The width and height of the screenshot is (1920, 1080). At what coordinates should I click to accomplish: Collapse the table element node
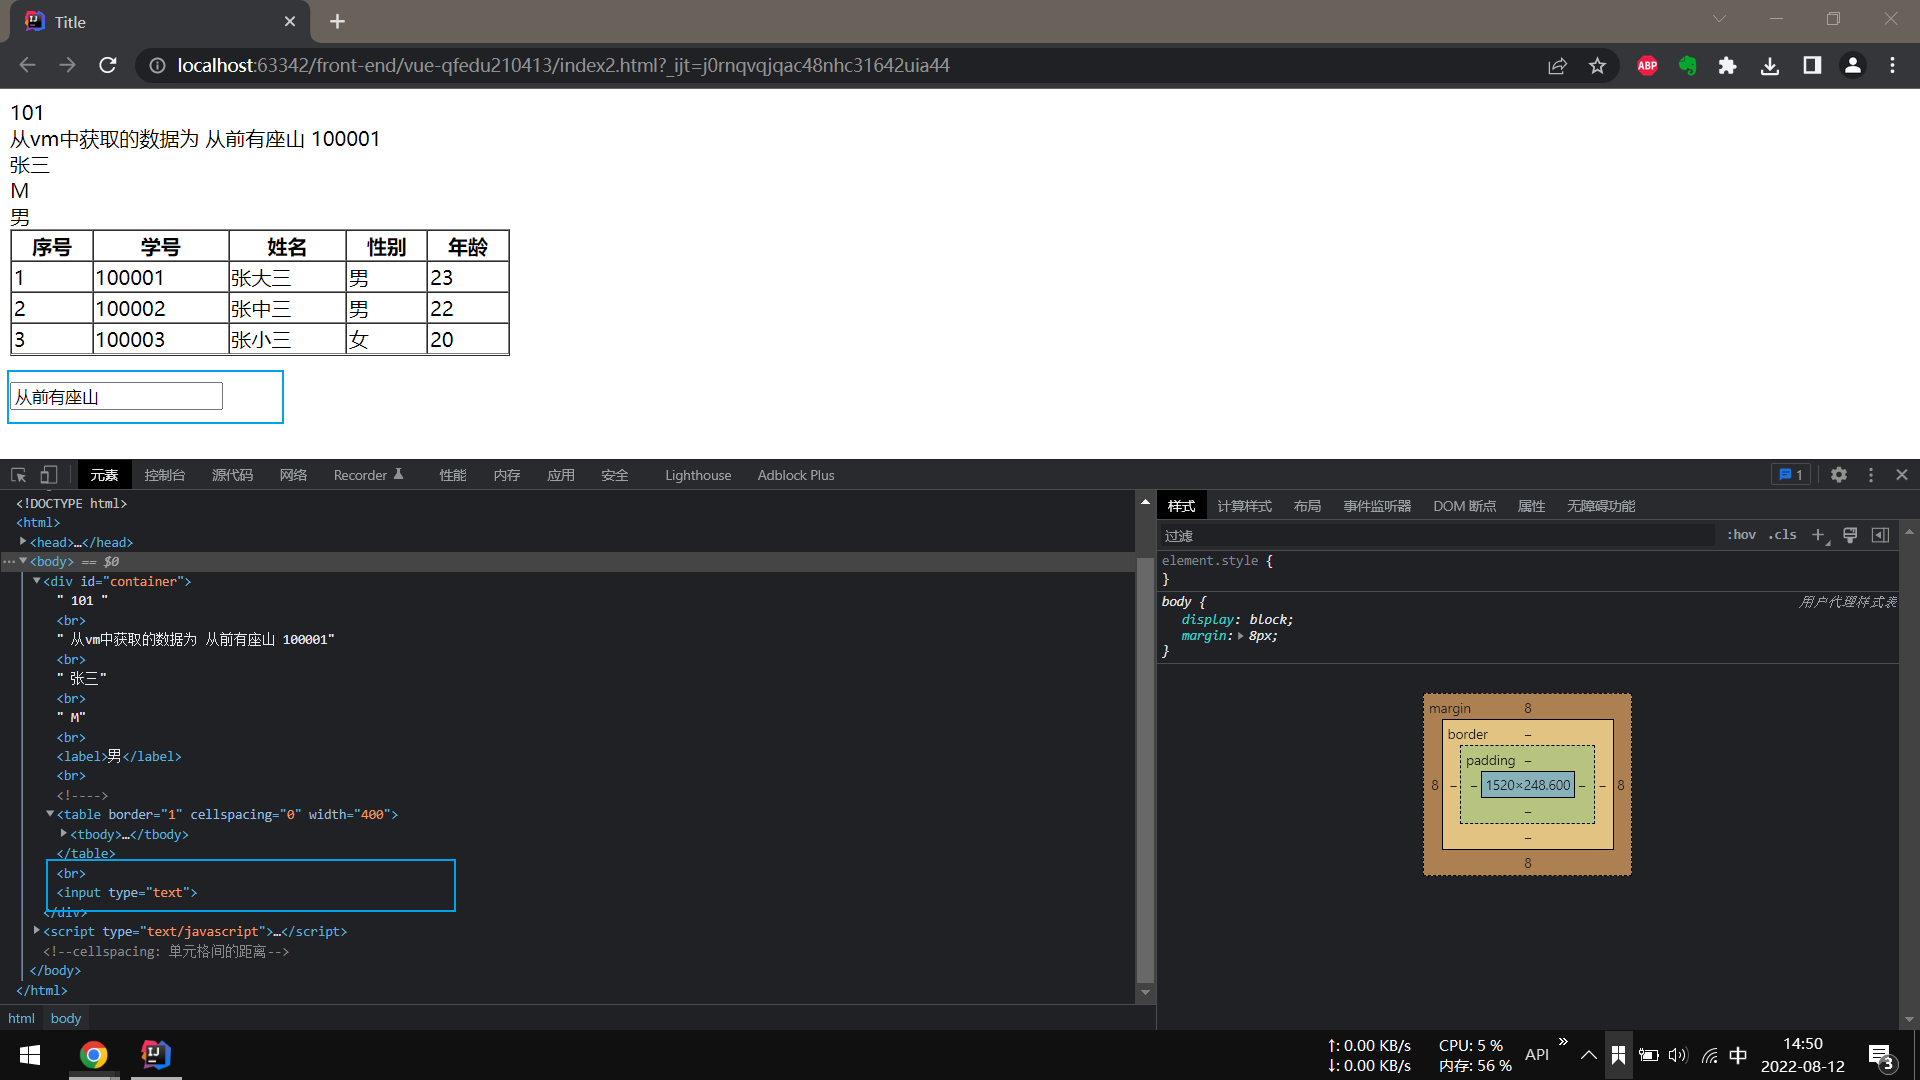pos(50,814)
